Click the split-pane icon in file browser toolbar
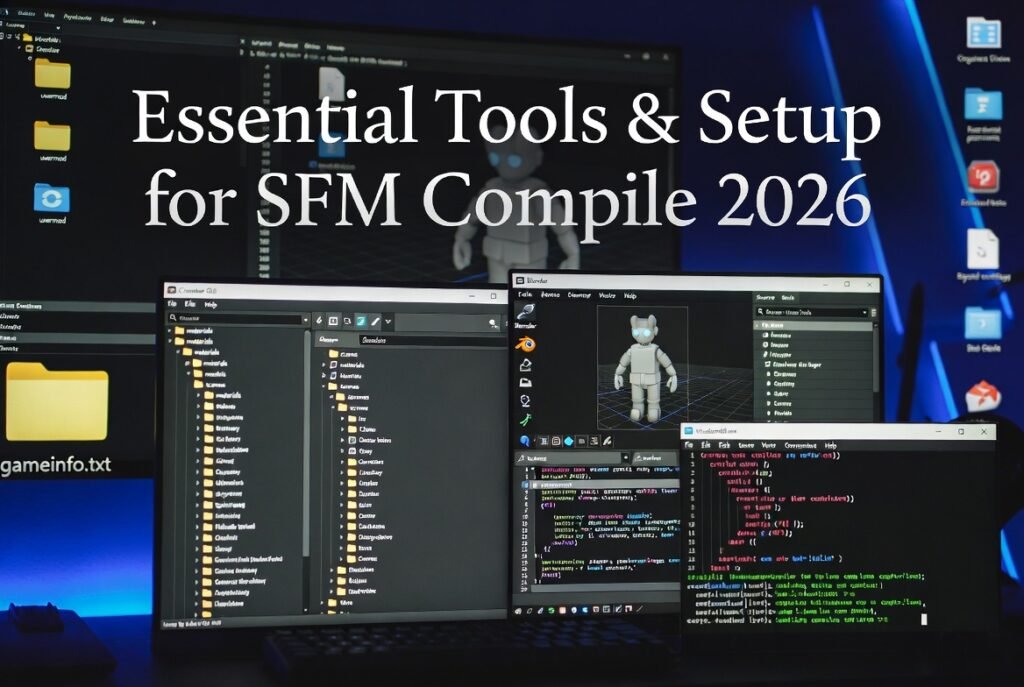 click(x=333, y=321)
